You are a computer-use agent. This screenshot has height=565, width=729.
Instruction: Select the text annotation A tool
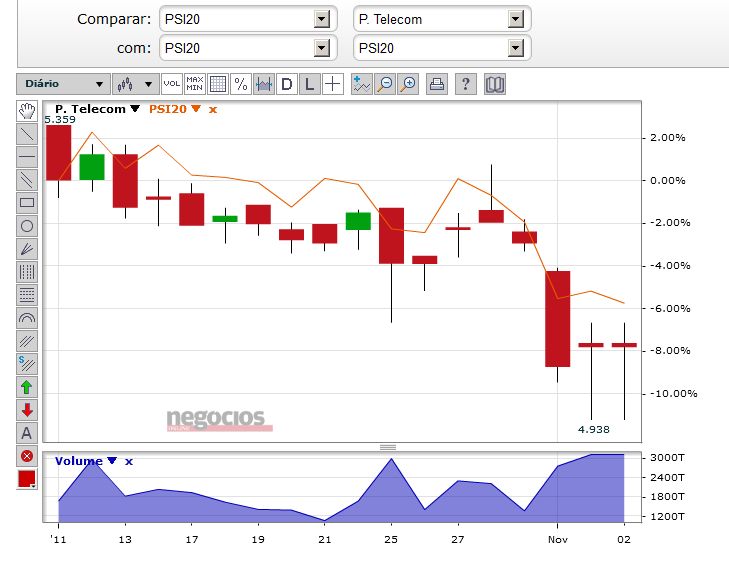point(27,433)
